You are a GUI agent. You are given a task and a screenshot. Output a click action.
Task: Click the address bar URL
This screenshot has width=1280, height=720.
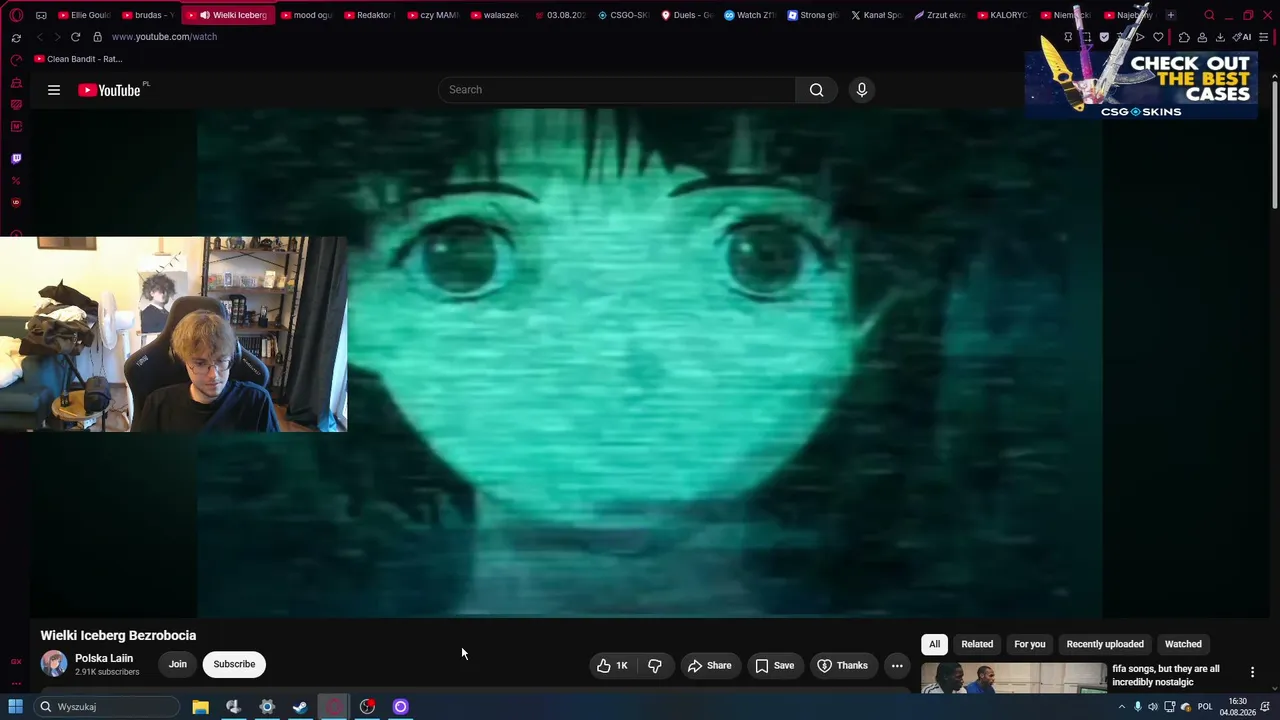[164, 37]
